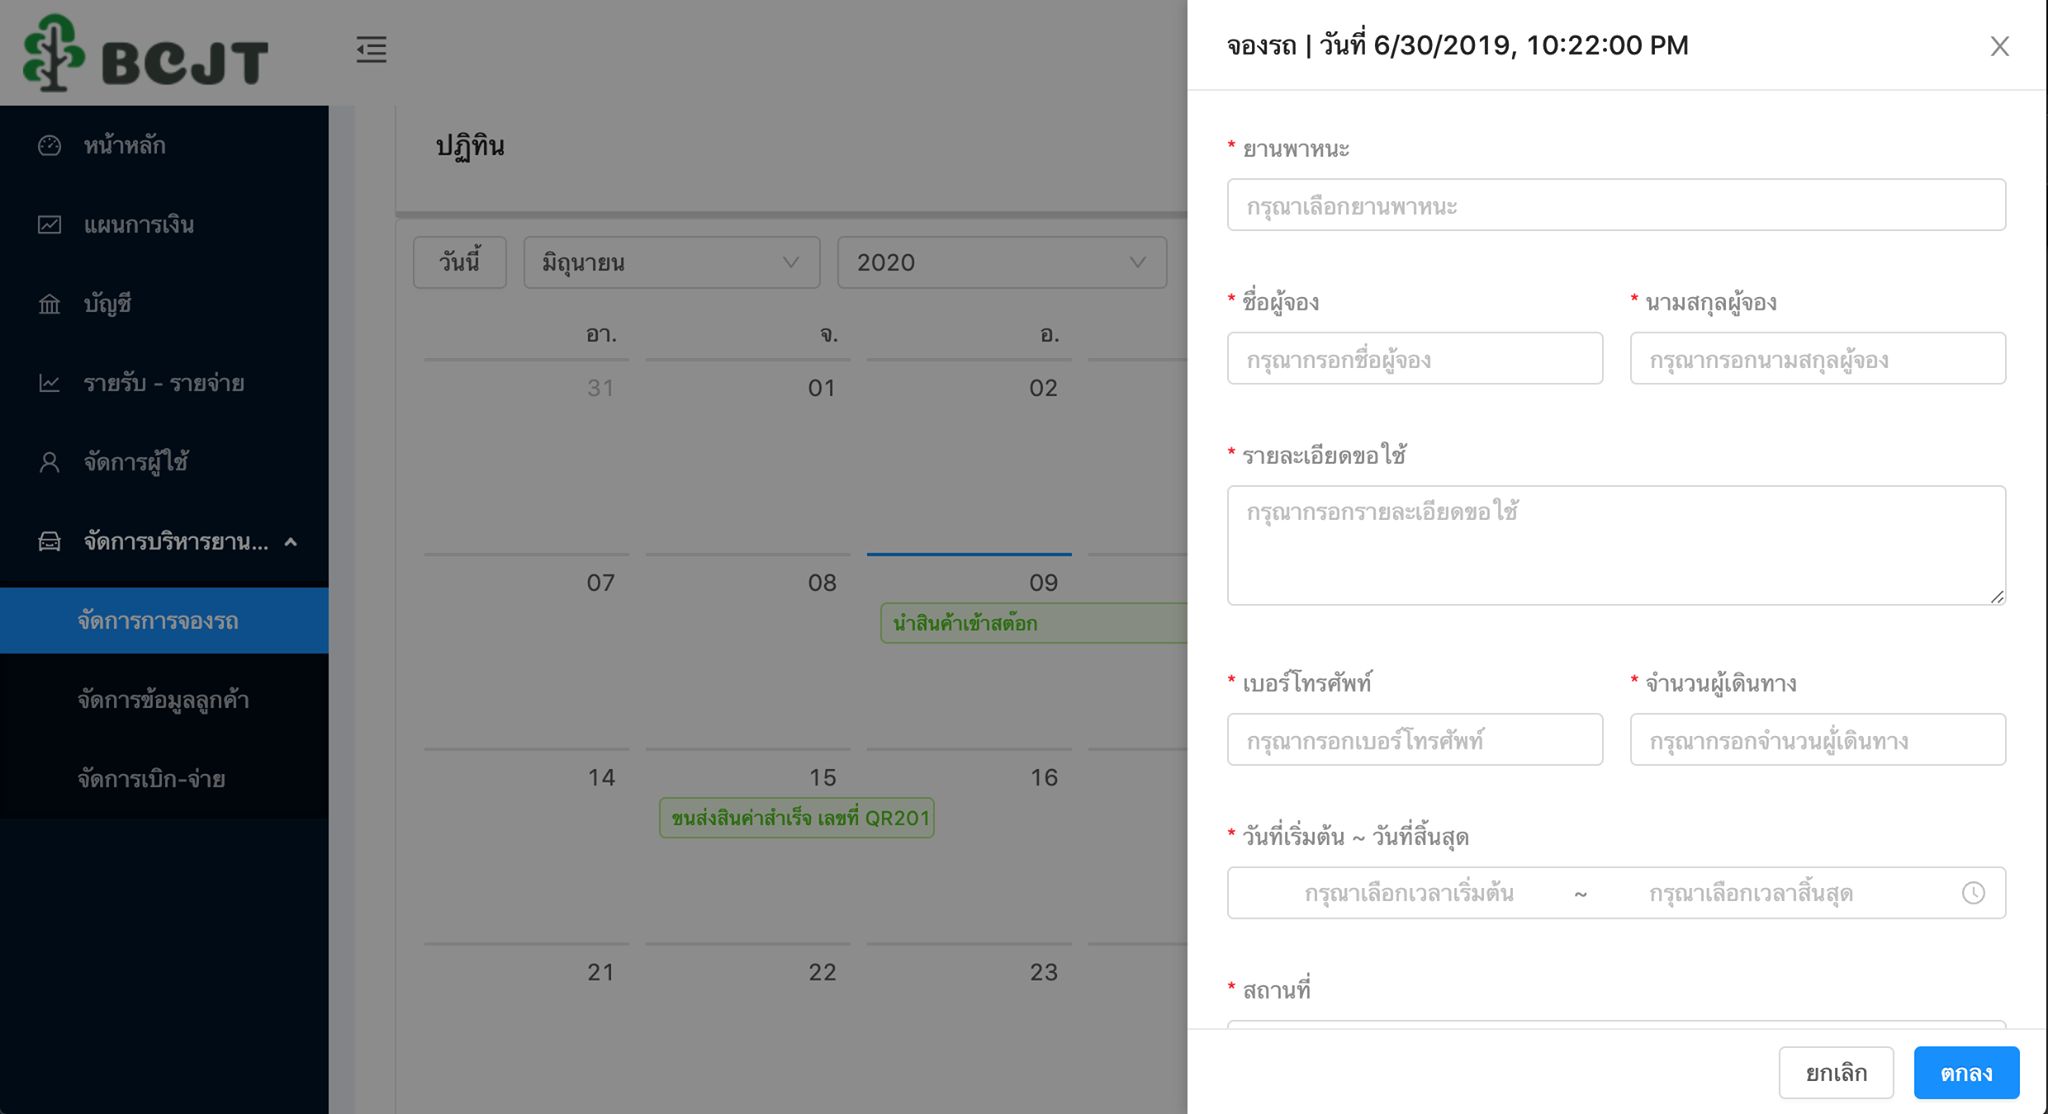Click the จัดการผู้ใช้ user icon

pos(49,462)
